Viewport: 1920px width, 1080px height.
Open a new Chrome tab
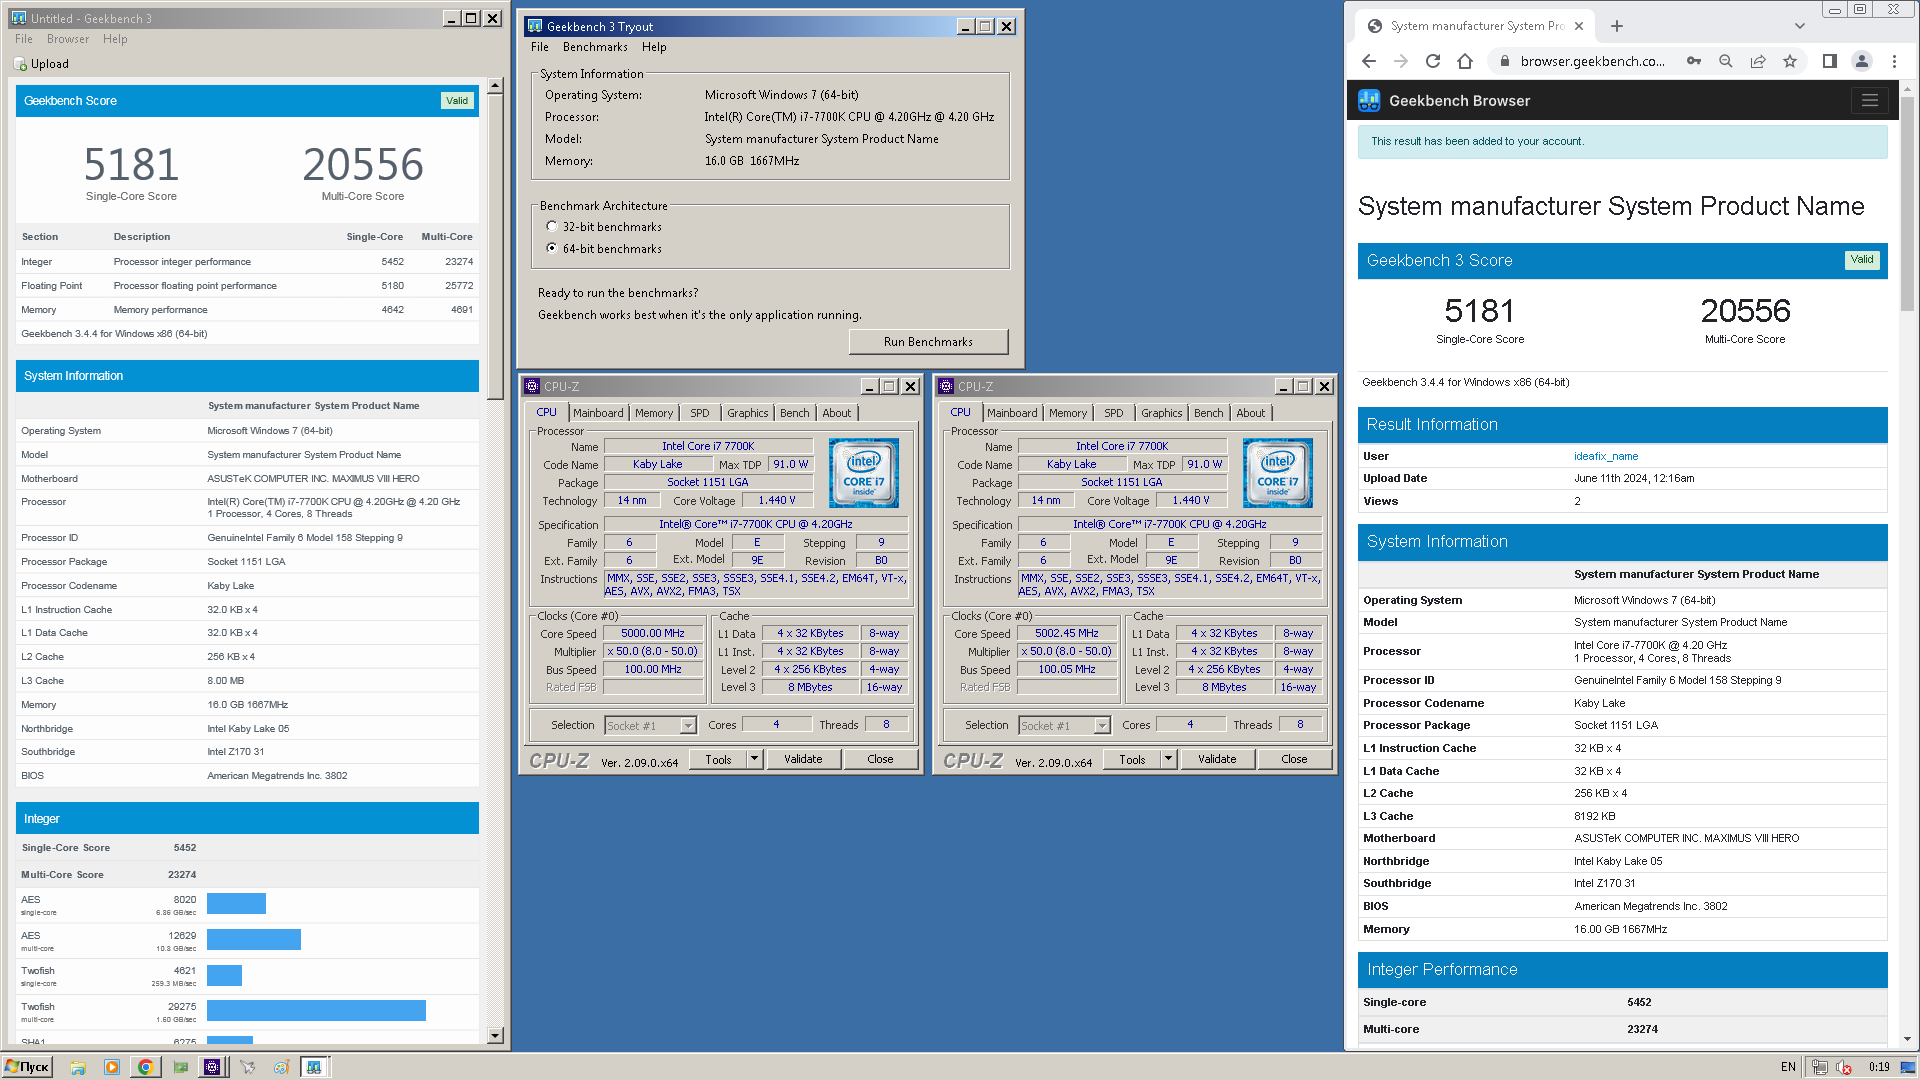1617,26
